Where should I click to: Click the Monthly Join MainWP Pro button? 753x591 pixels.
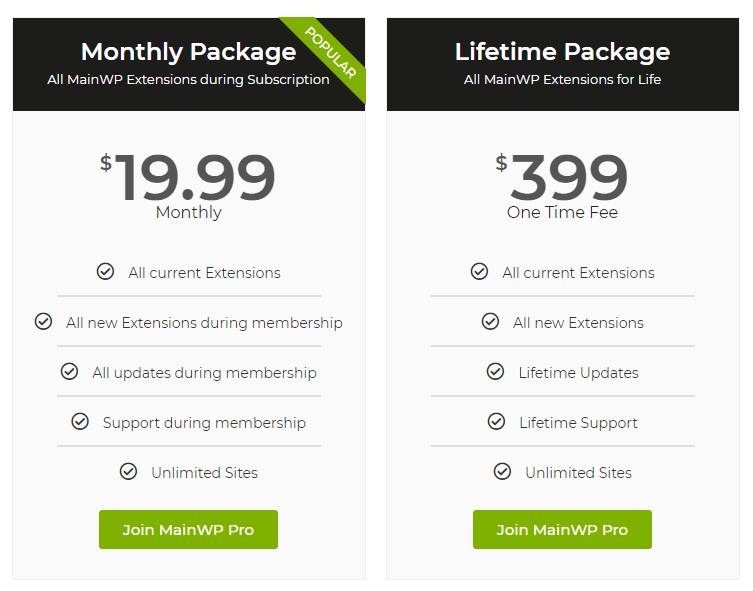188,529
